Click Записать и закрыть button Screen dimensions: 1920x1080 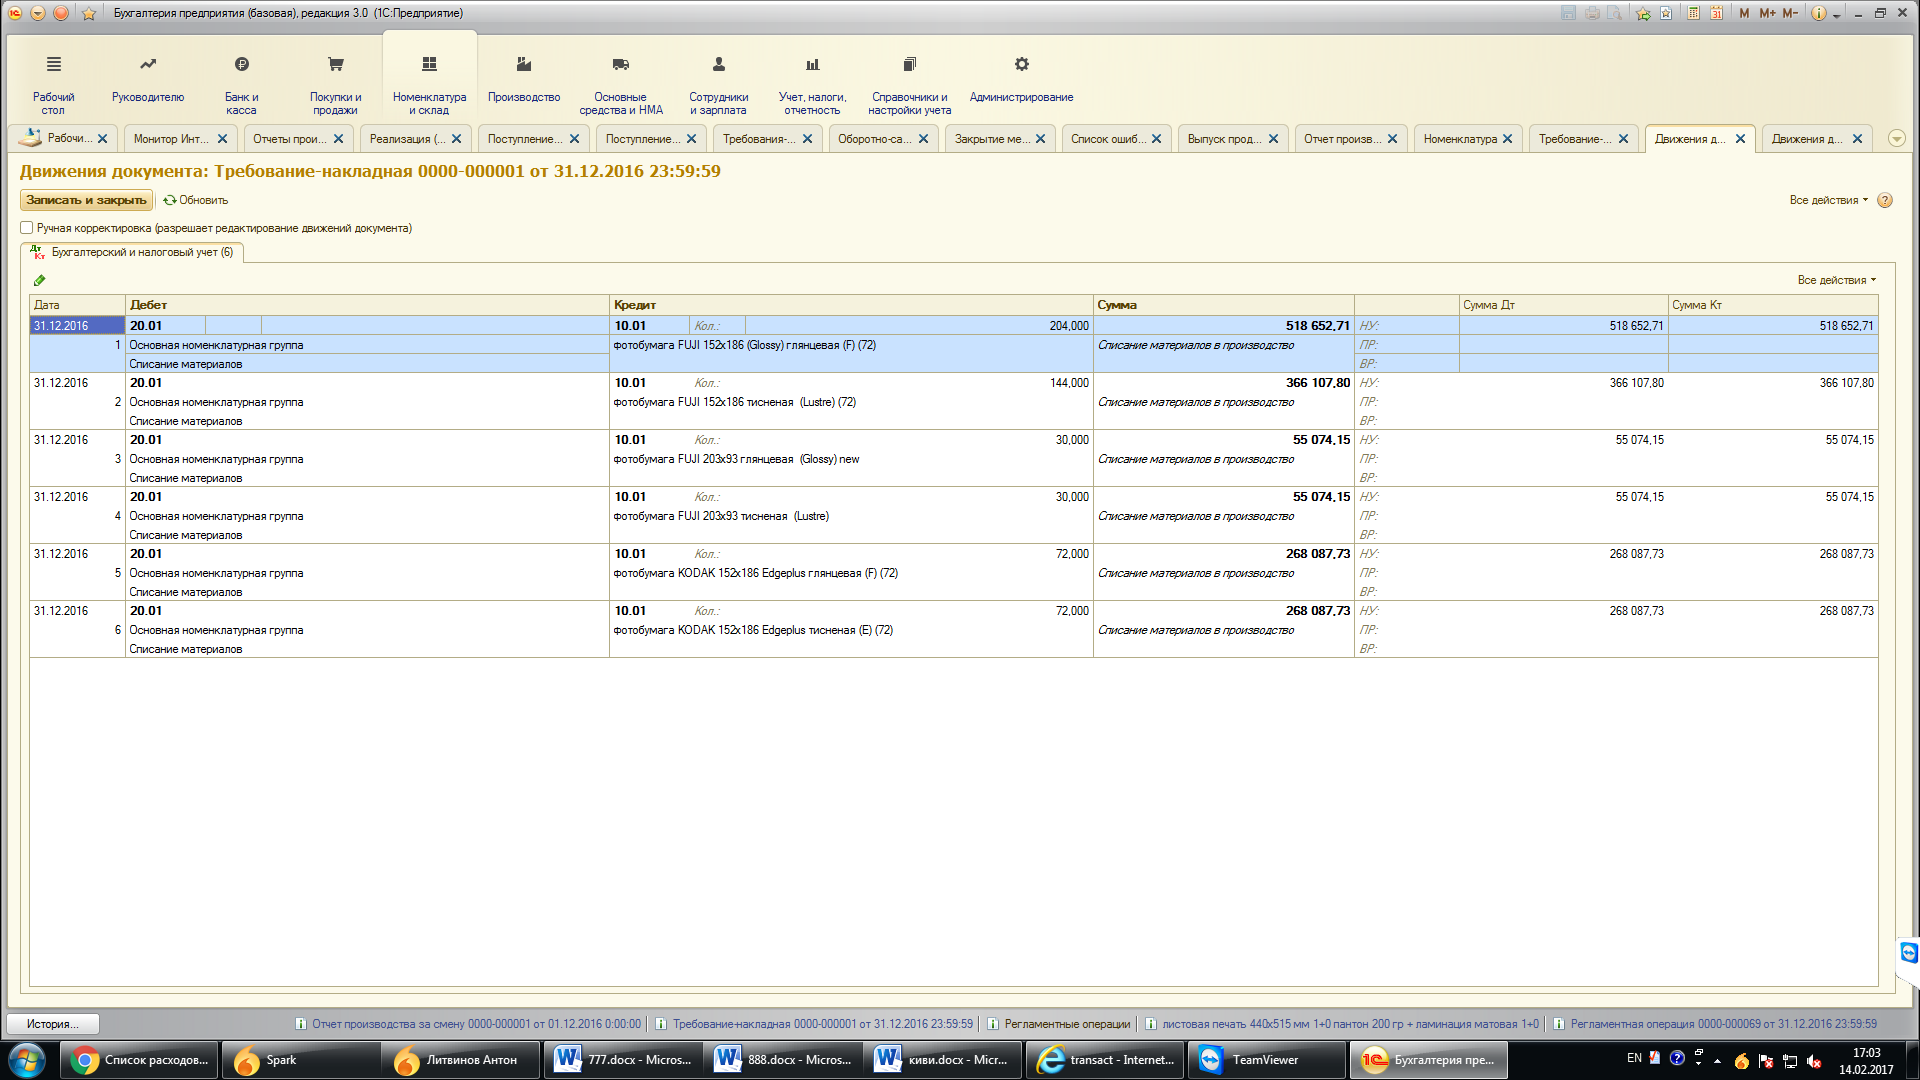[x=86, y=200]
